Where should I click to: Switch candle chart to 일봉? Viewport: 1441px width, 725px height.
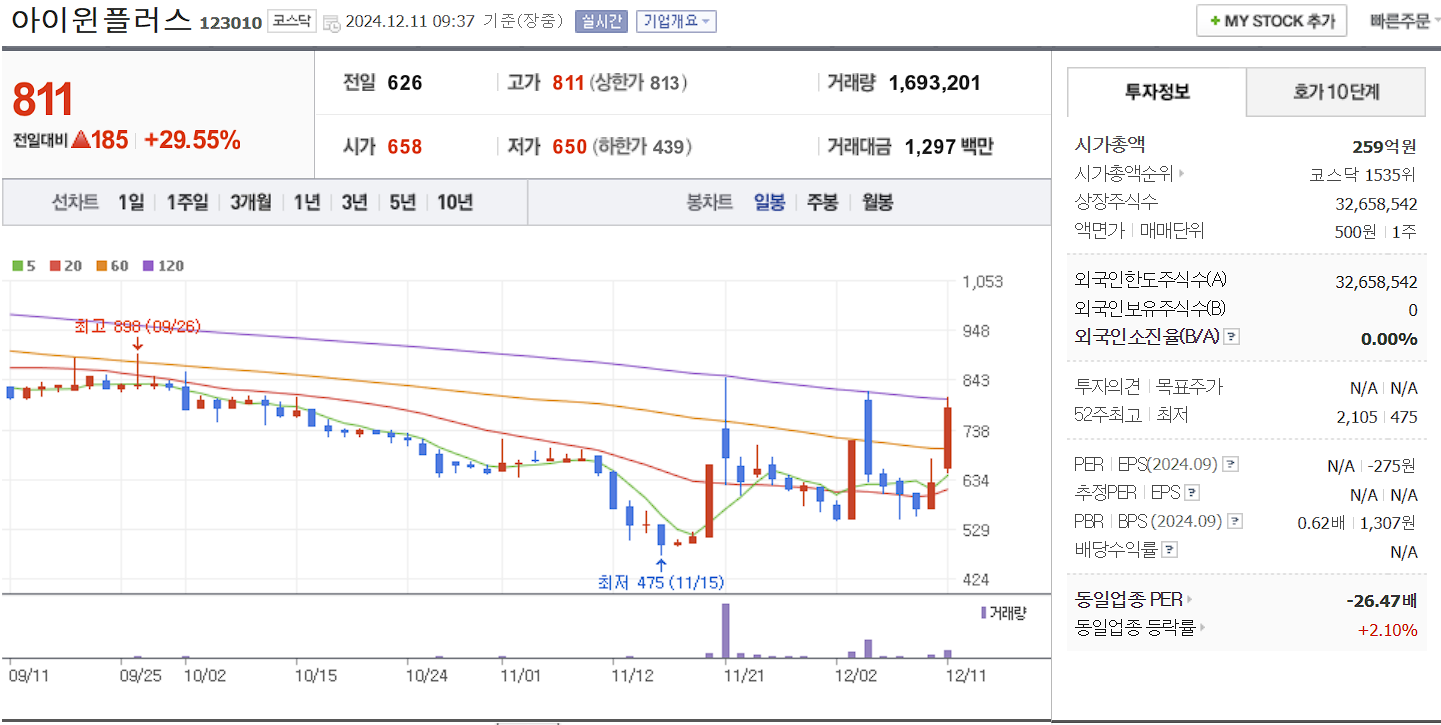click(769, 202)
